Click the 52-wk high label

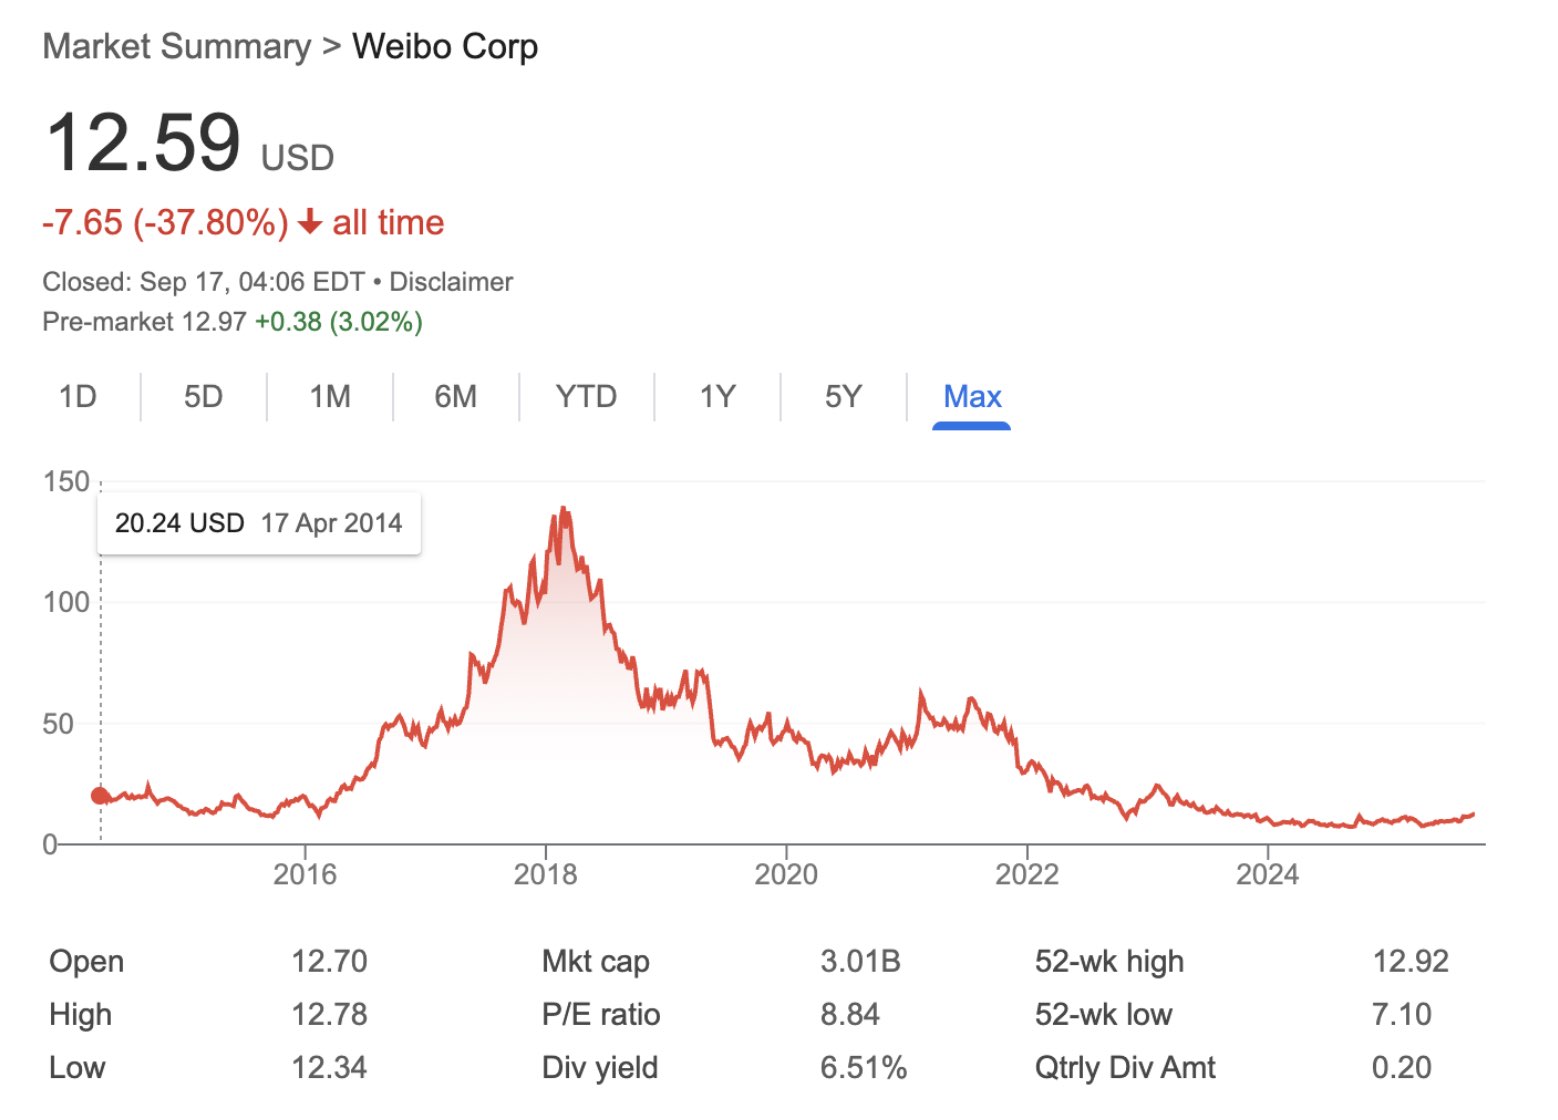1109,962
